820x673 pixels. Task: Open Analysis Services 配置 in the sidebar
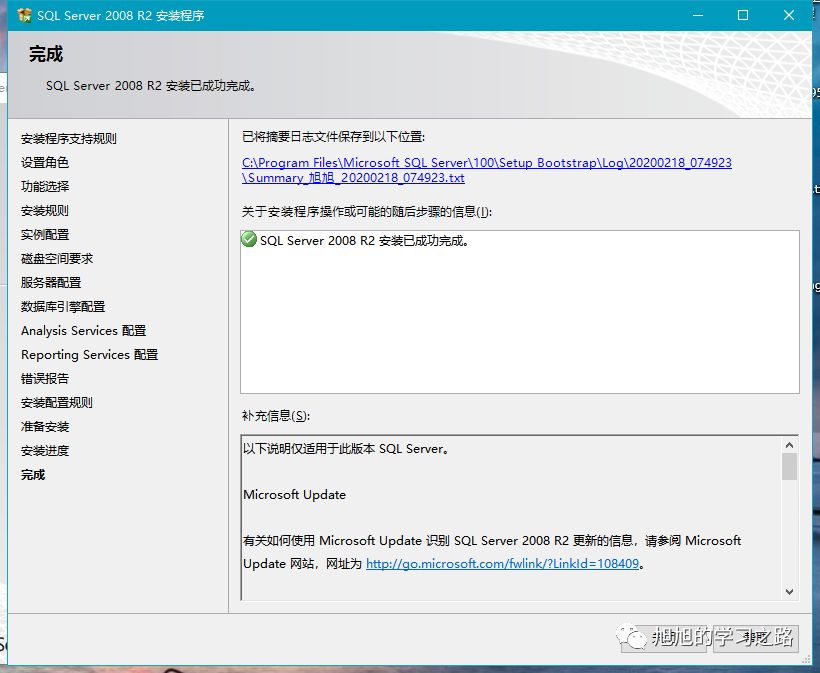82,330
